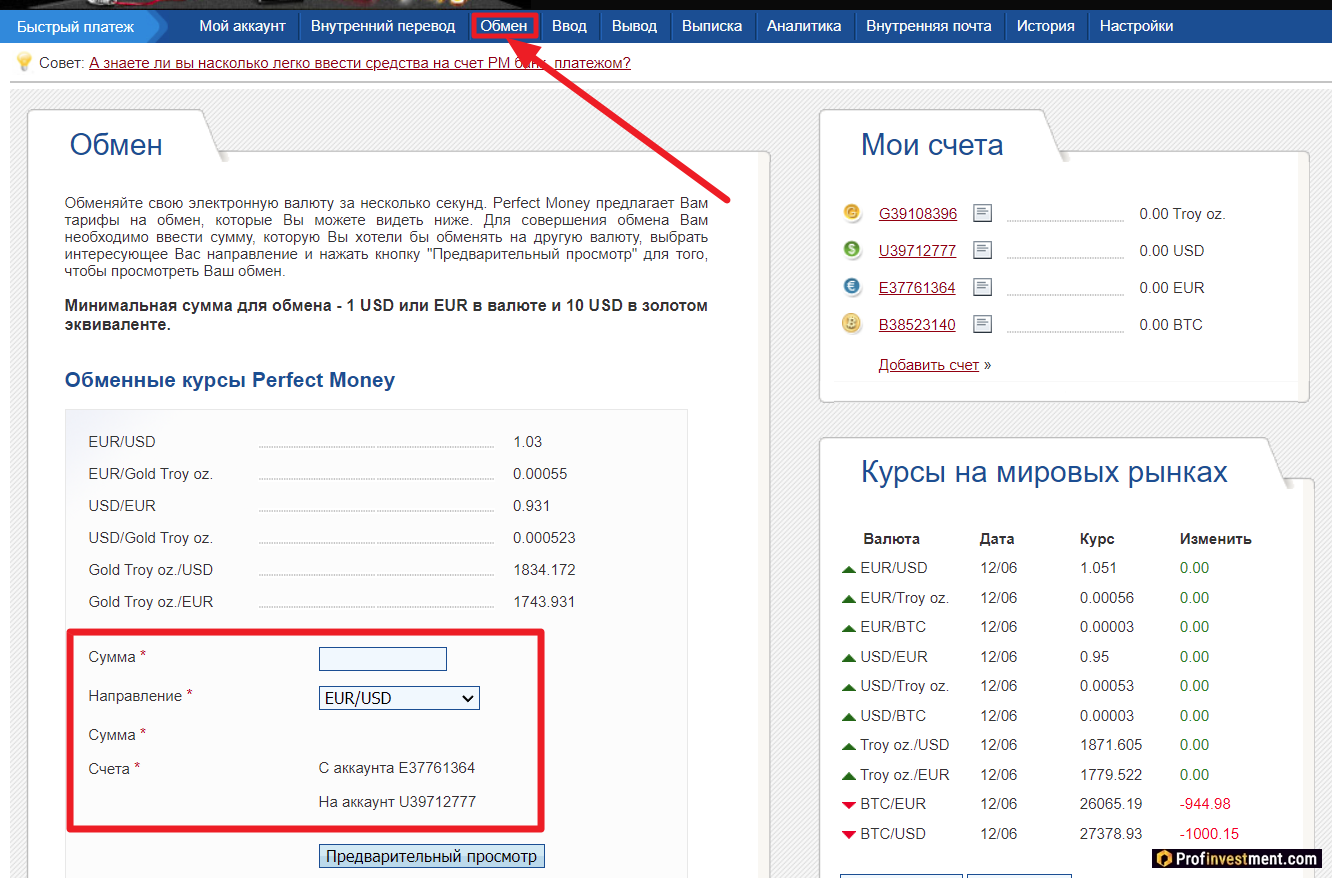The width and height of the screenshot is (1332, 878).
Task: Click the 1743.931 Gold/EUR rate value
Action: pos(544,602)
